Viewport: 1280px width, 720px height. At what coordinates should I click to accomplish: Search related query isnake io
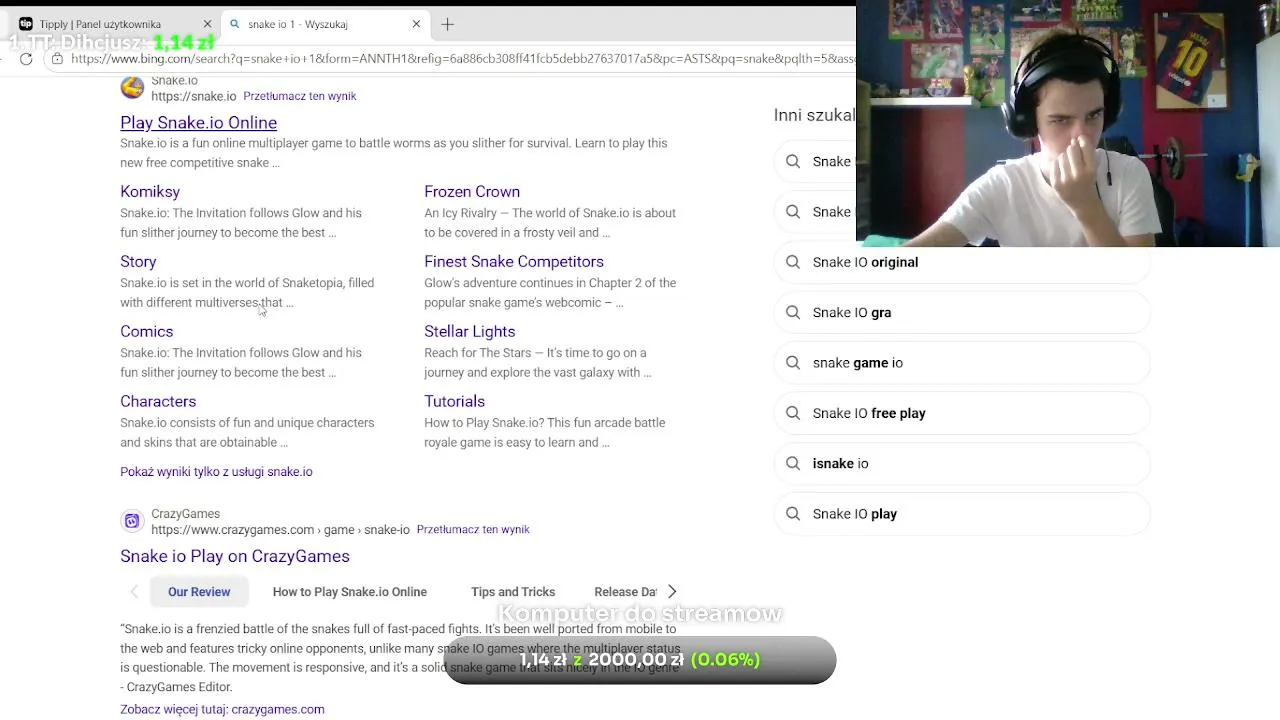(x=961, y=463)
